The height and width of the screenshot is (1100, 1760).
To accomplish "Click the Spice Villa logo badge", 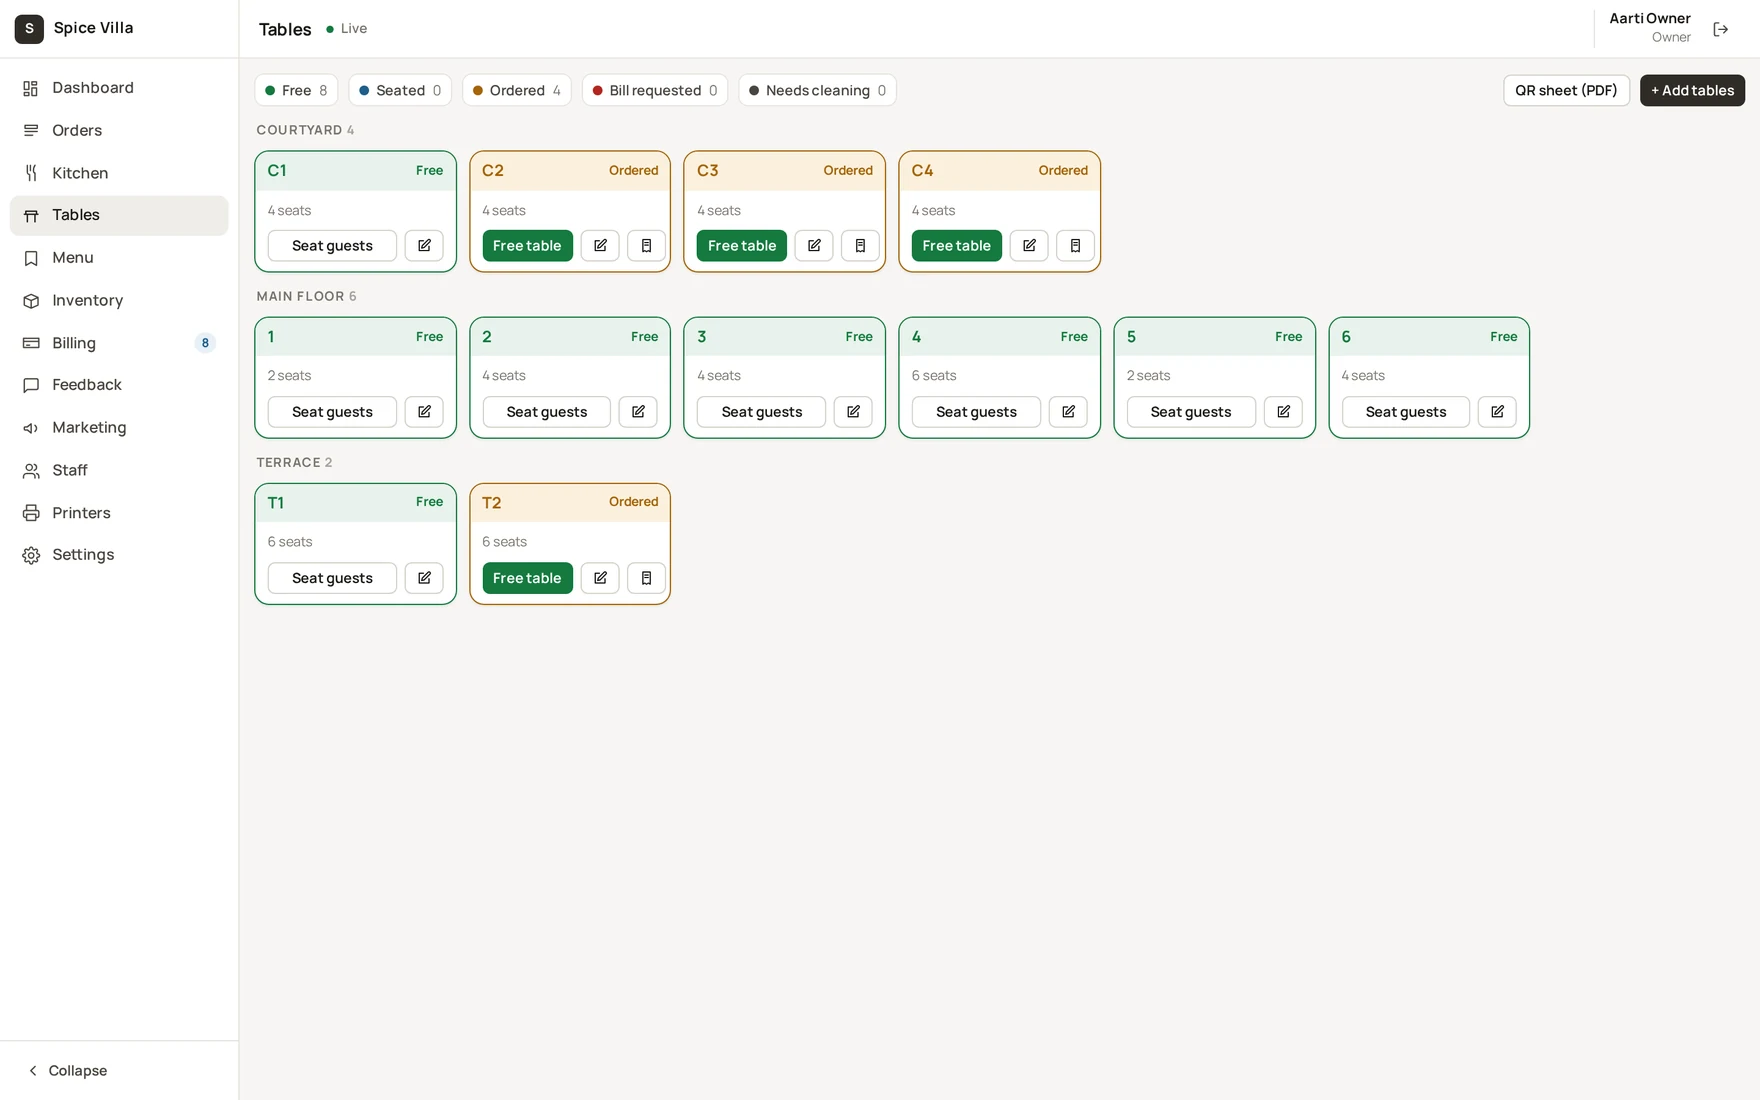I will coord(29,29).
